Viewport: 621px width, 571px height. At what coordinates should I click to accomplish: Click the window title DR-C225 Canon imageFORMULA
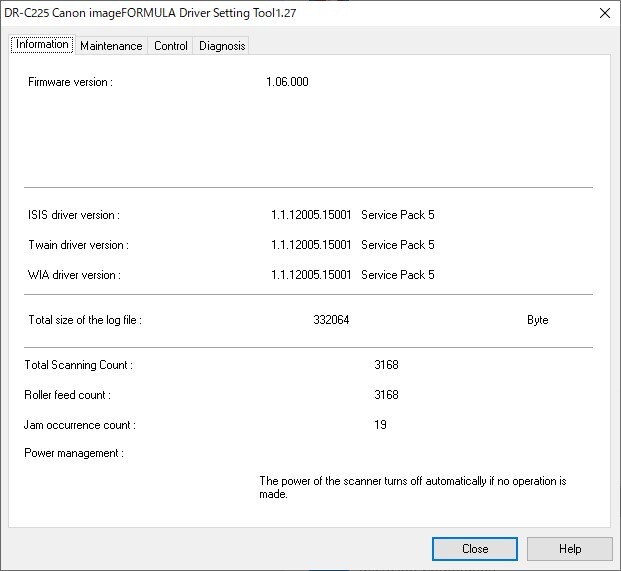tap(150, 13)
